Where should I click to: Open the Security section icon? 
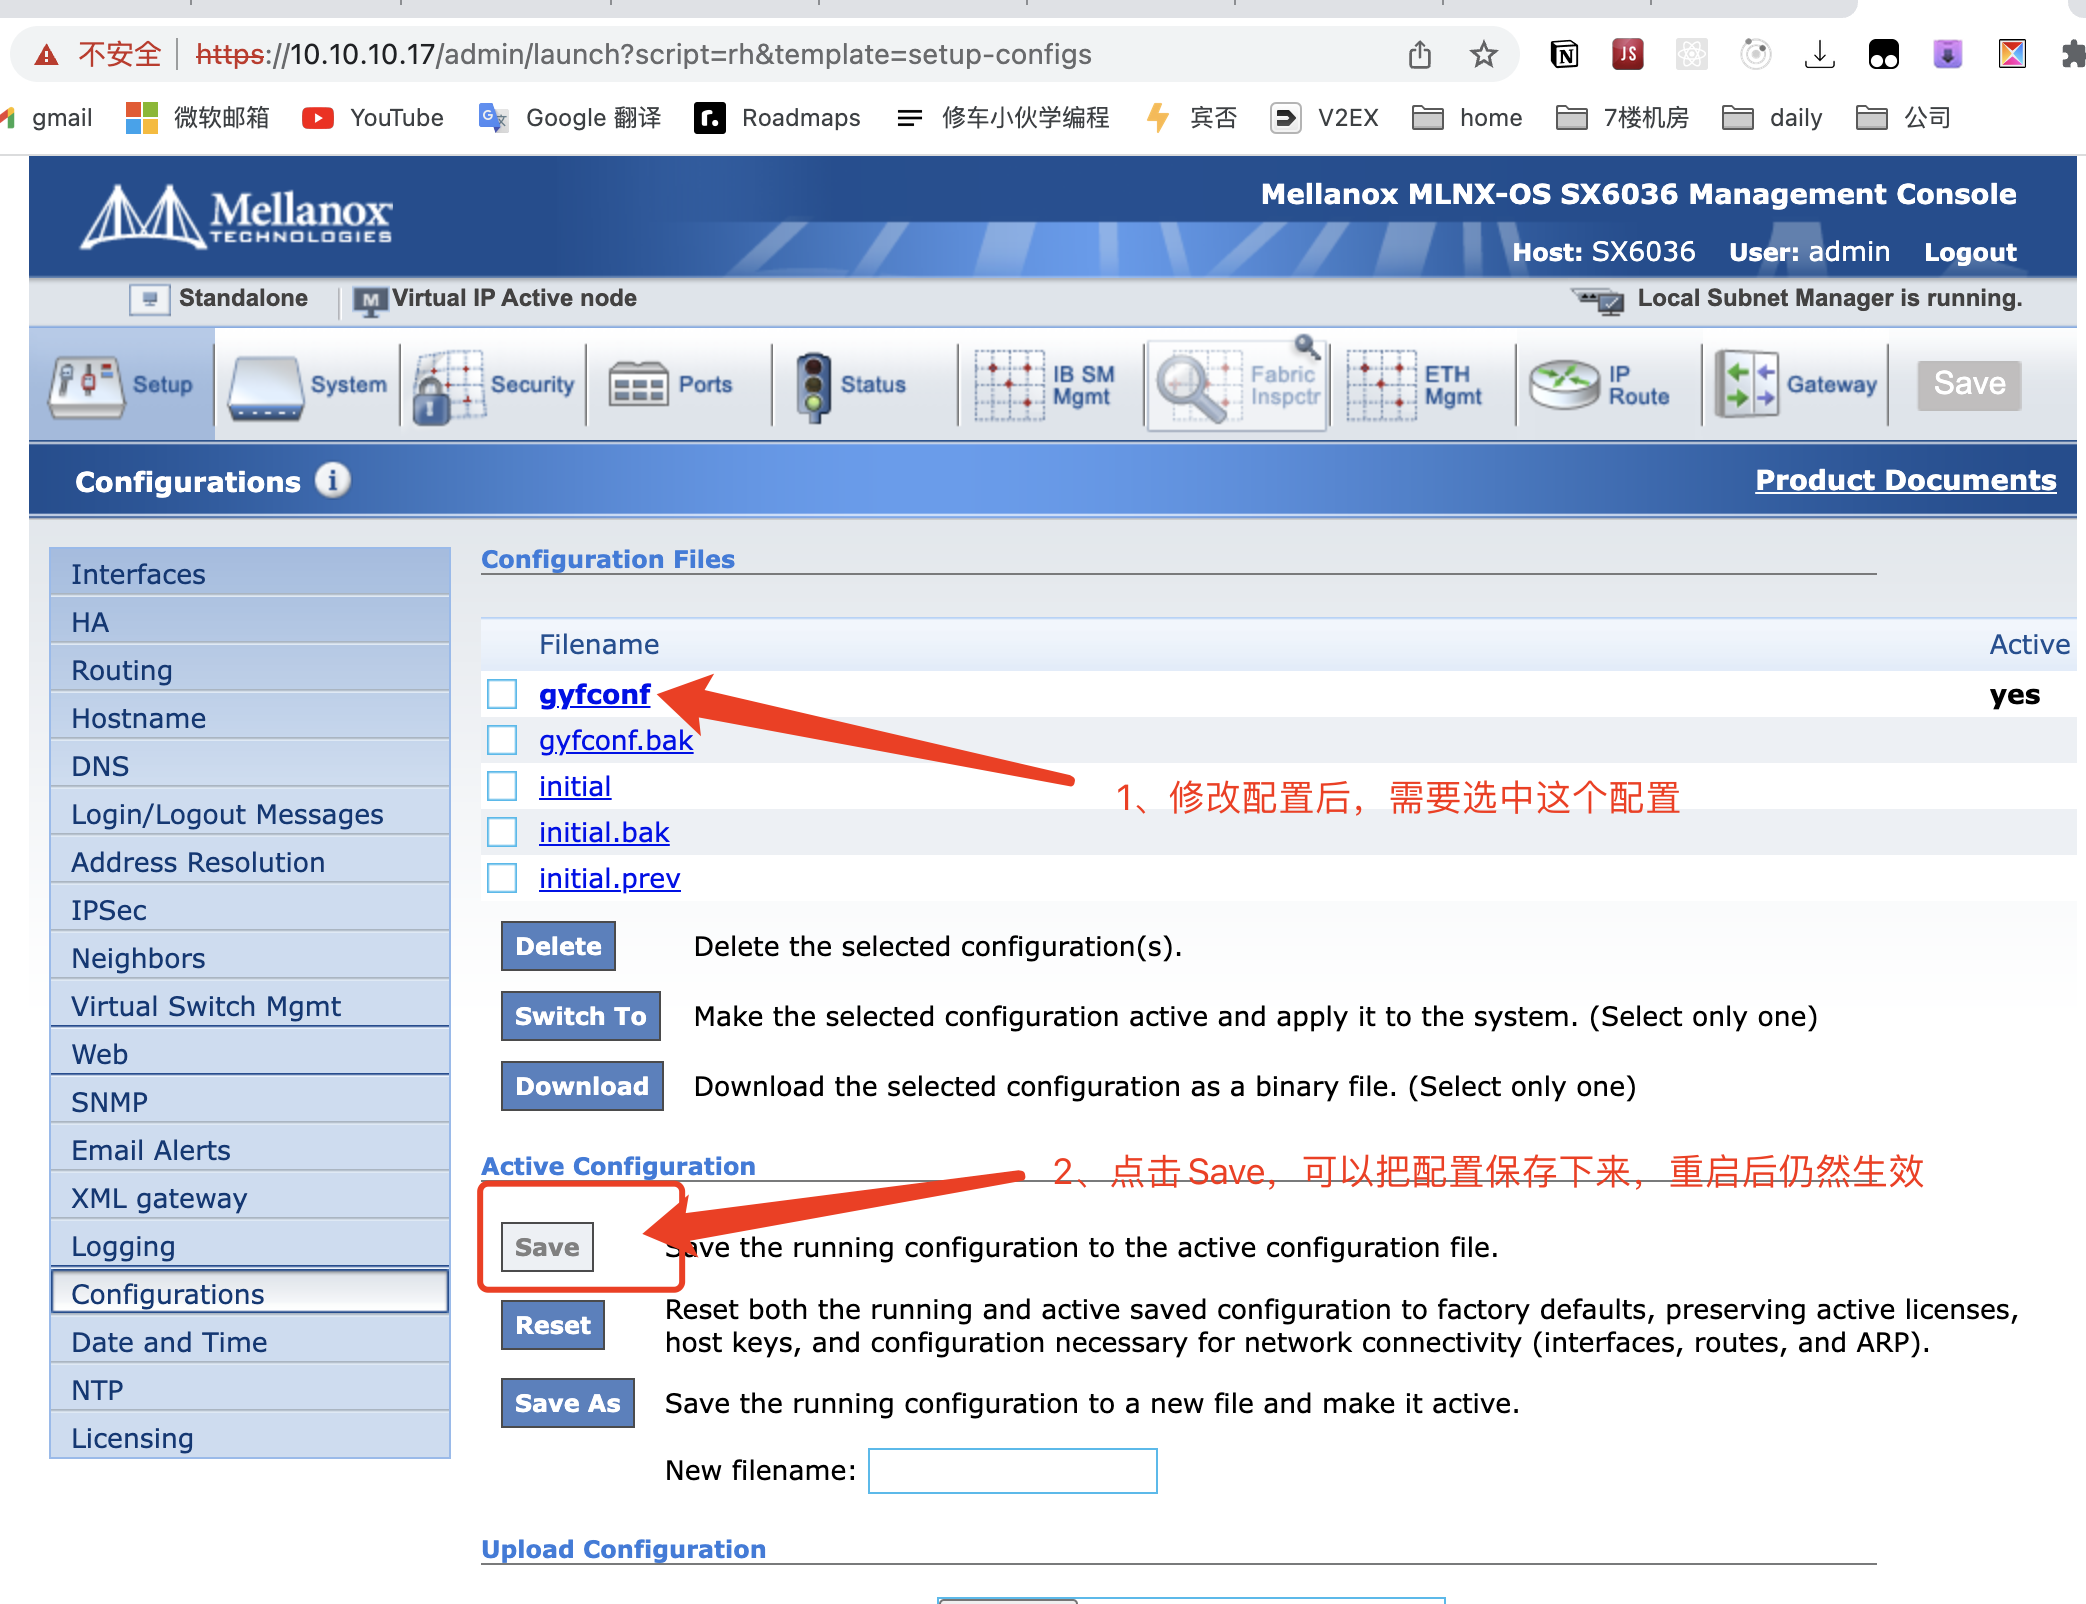pyautogui.click(x=450, y=387)
